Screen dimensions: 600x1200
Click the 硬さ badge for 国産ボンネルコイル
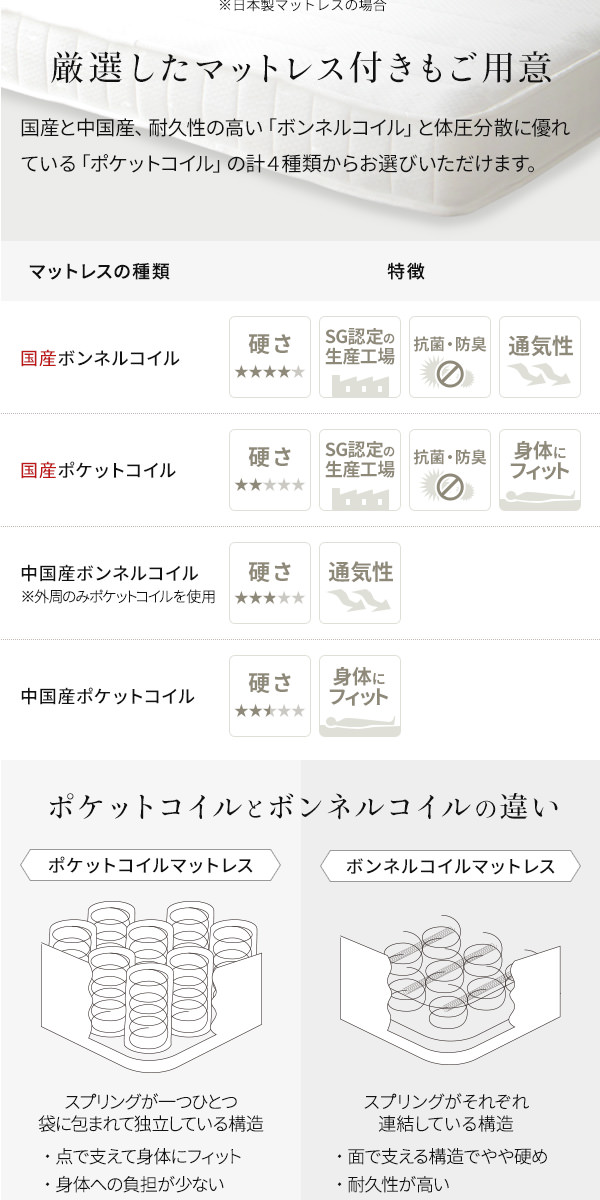pyautogui.click(x=270, y=357)
